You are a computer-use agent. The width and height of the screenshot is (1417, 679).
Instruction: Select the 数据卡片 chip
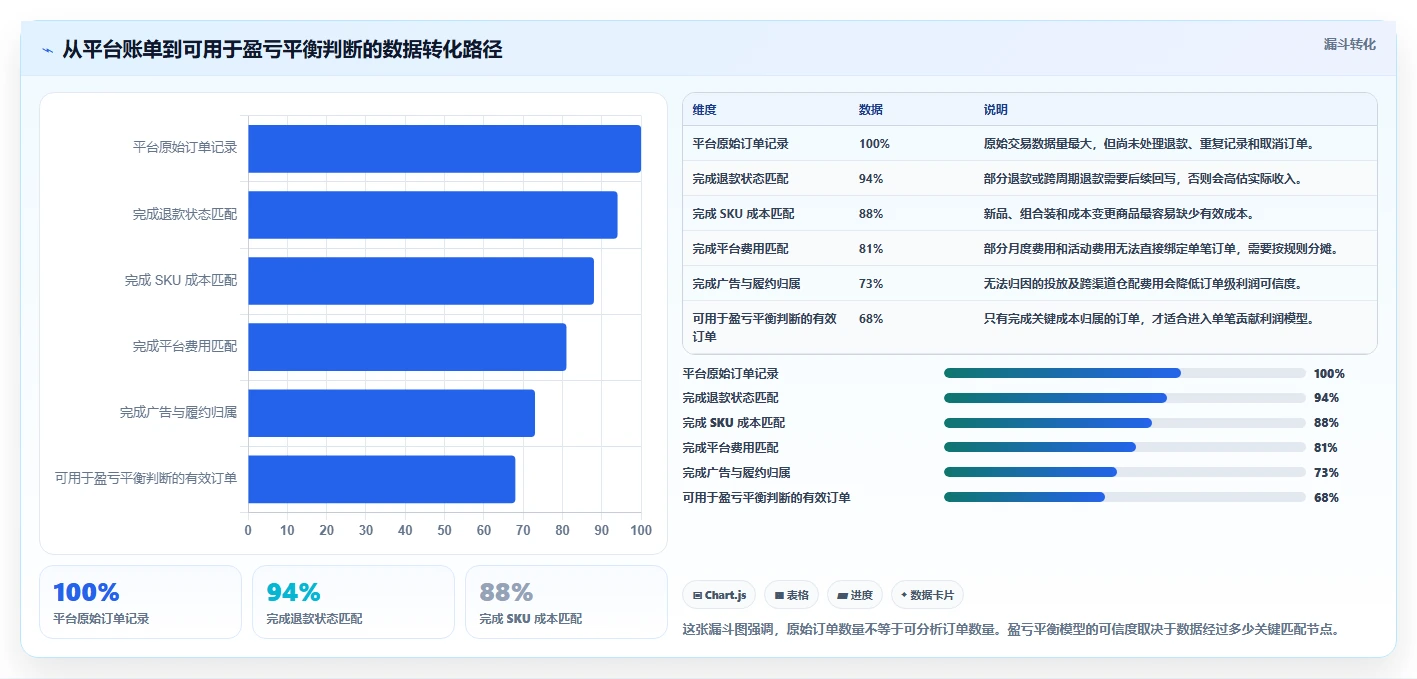[x=927, y=595]
